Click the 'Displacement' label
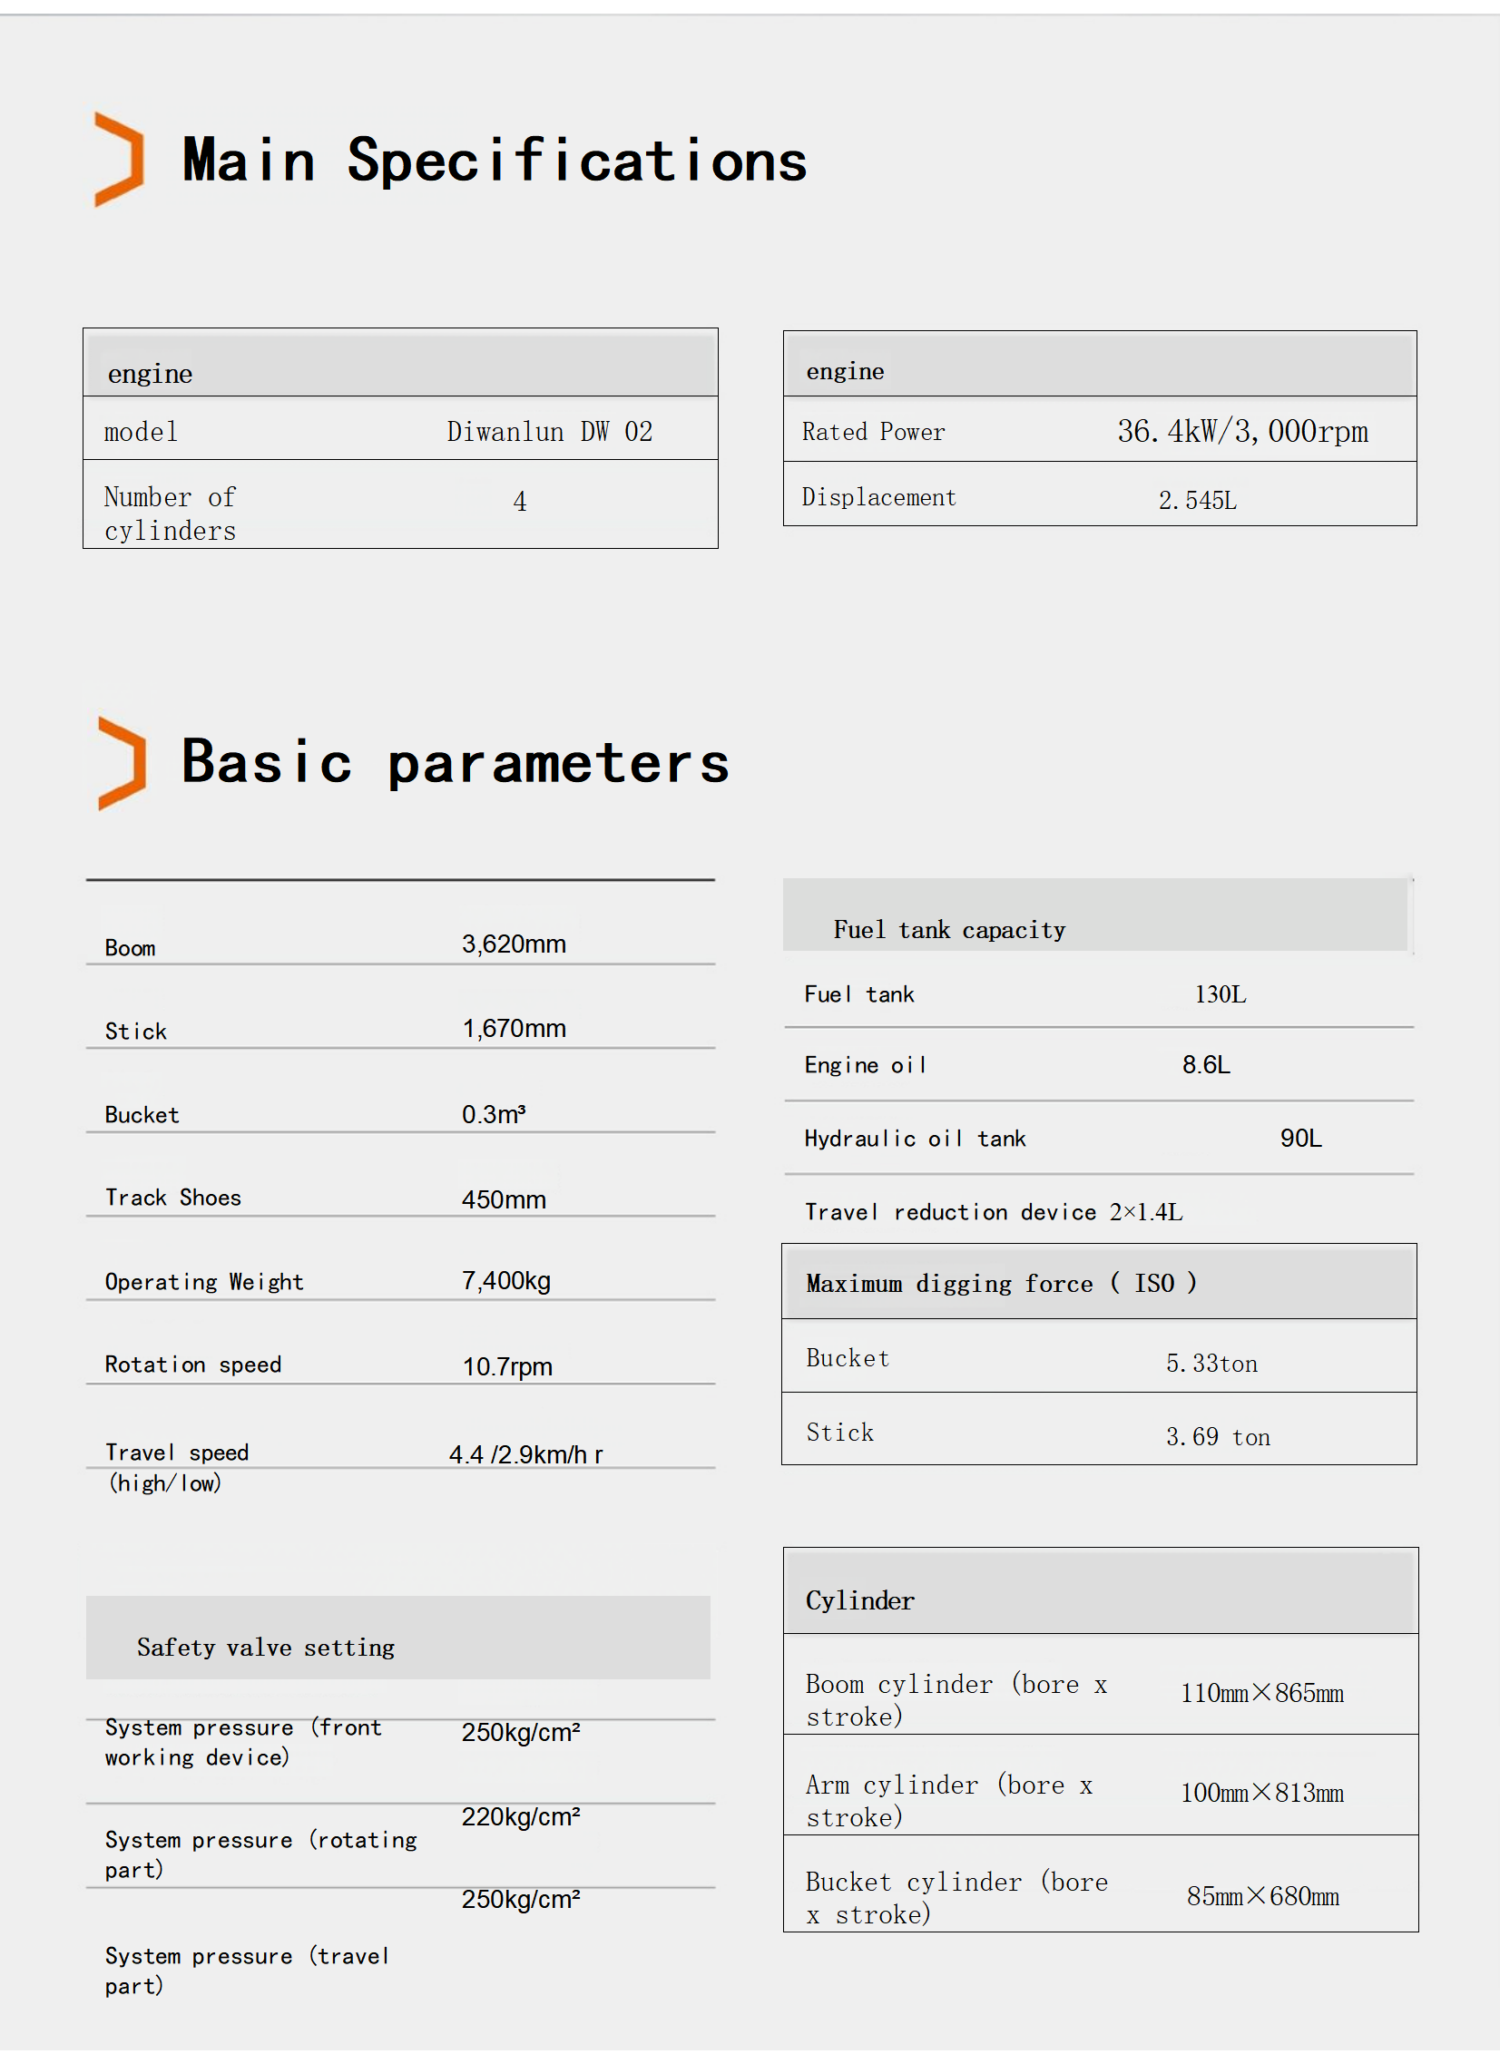The image size is (1500, 2064). point(879,497)
